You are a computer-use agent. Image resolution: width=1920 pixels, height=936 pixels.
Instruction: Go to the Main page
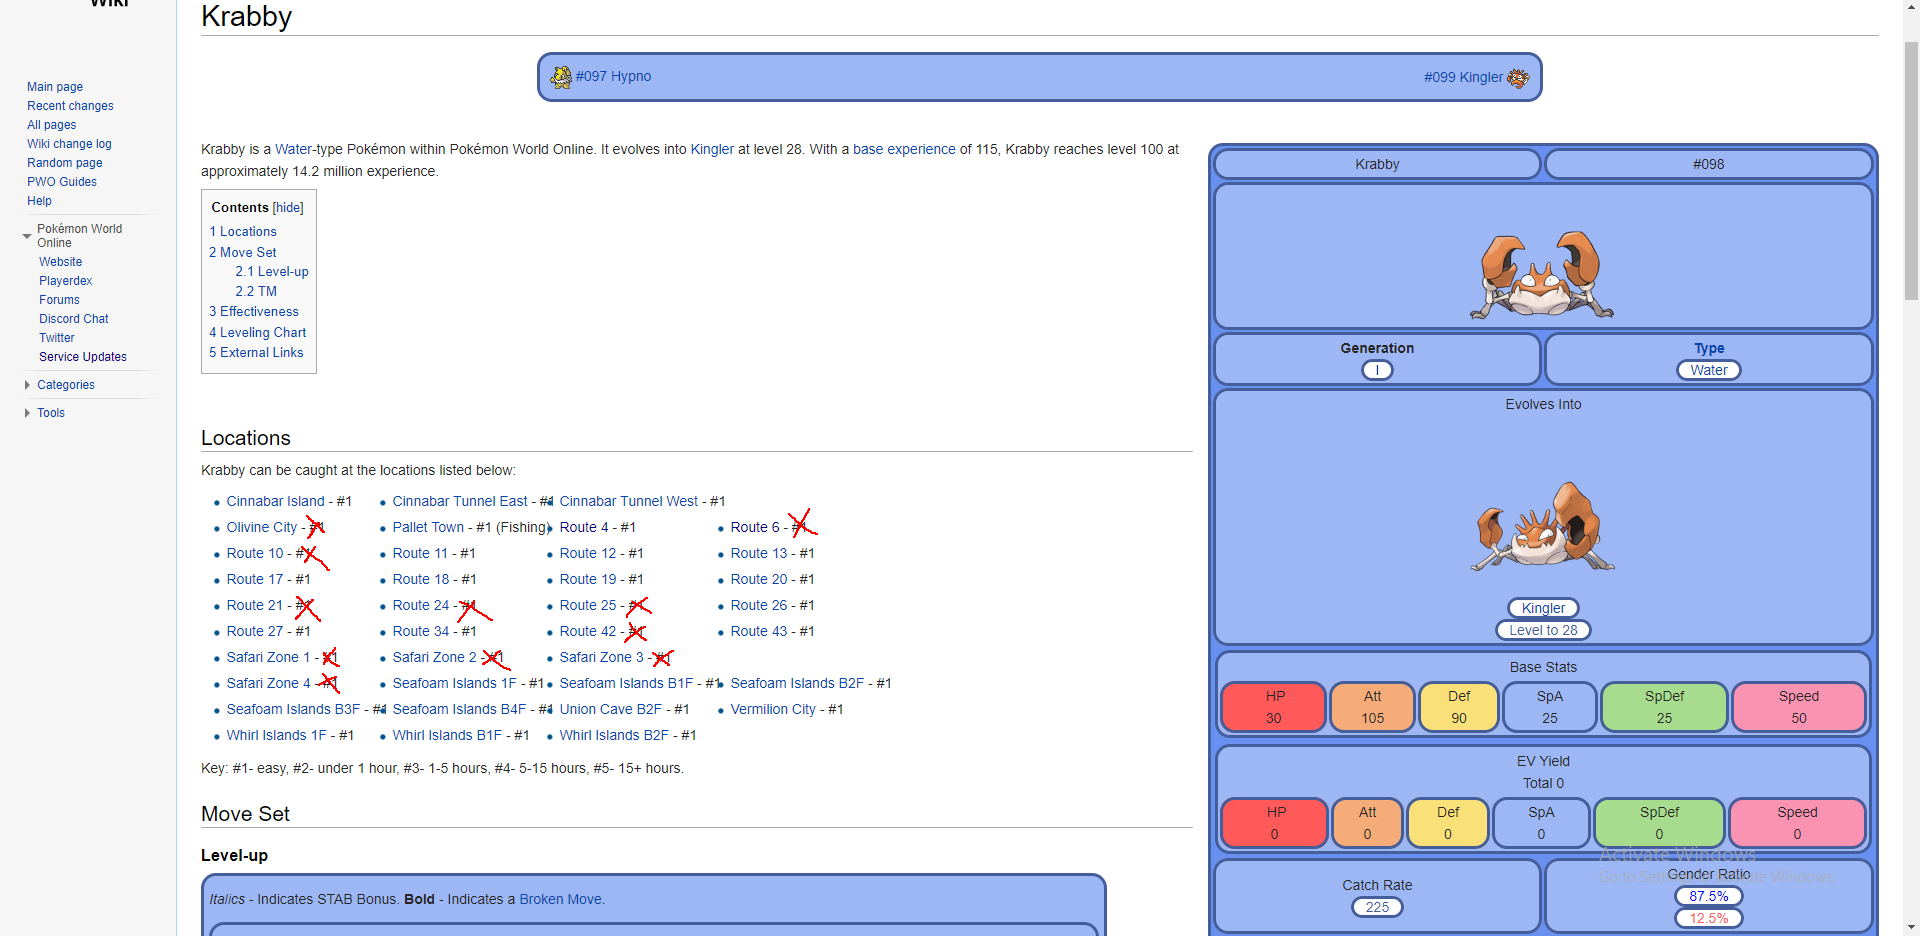(x=55, y=87)
